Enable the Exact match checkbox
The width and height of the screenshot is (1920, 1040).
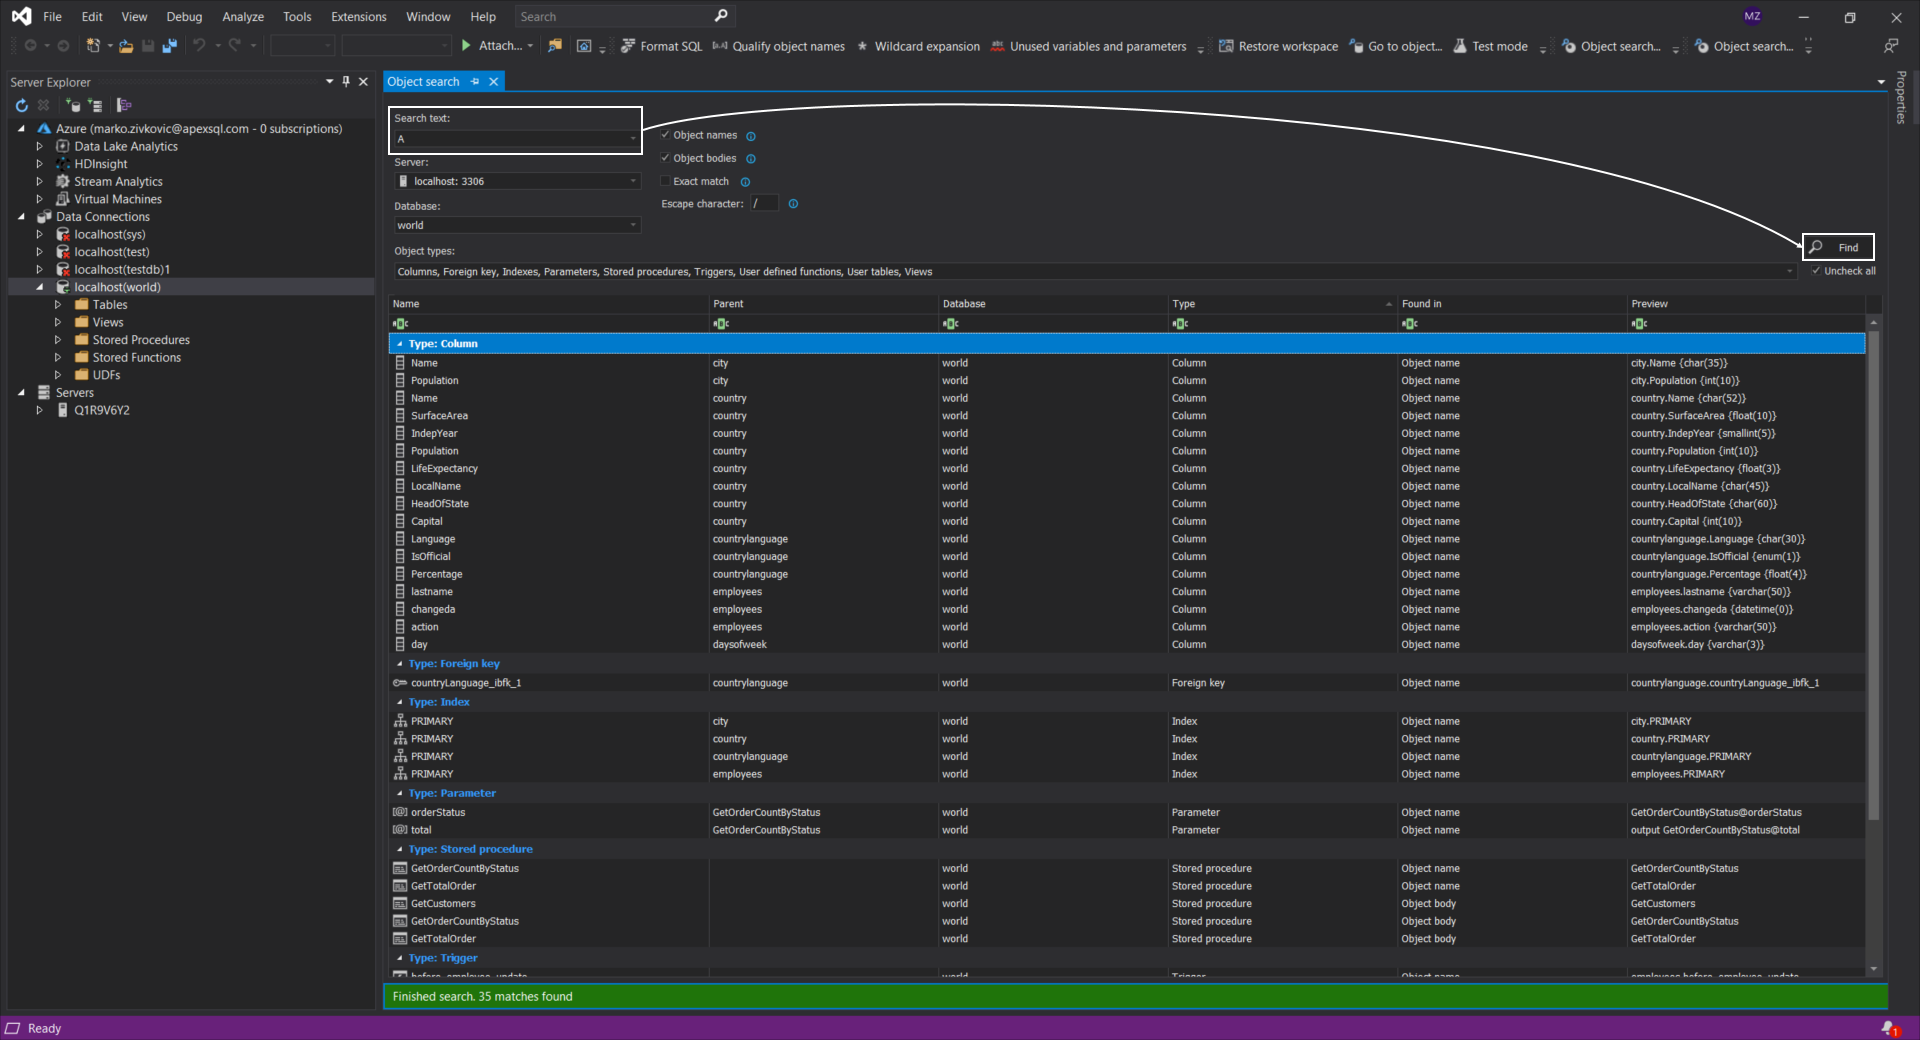click(665, 181)
